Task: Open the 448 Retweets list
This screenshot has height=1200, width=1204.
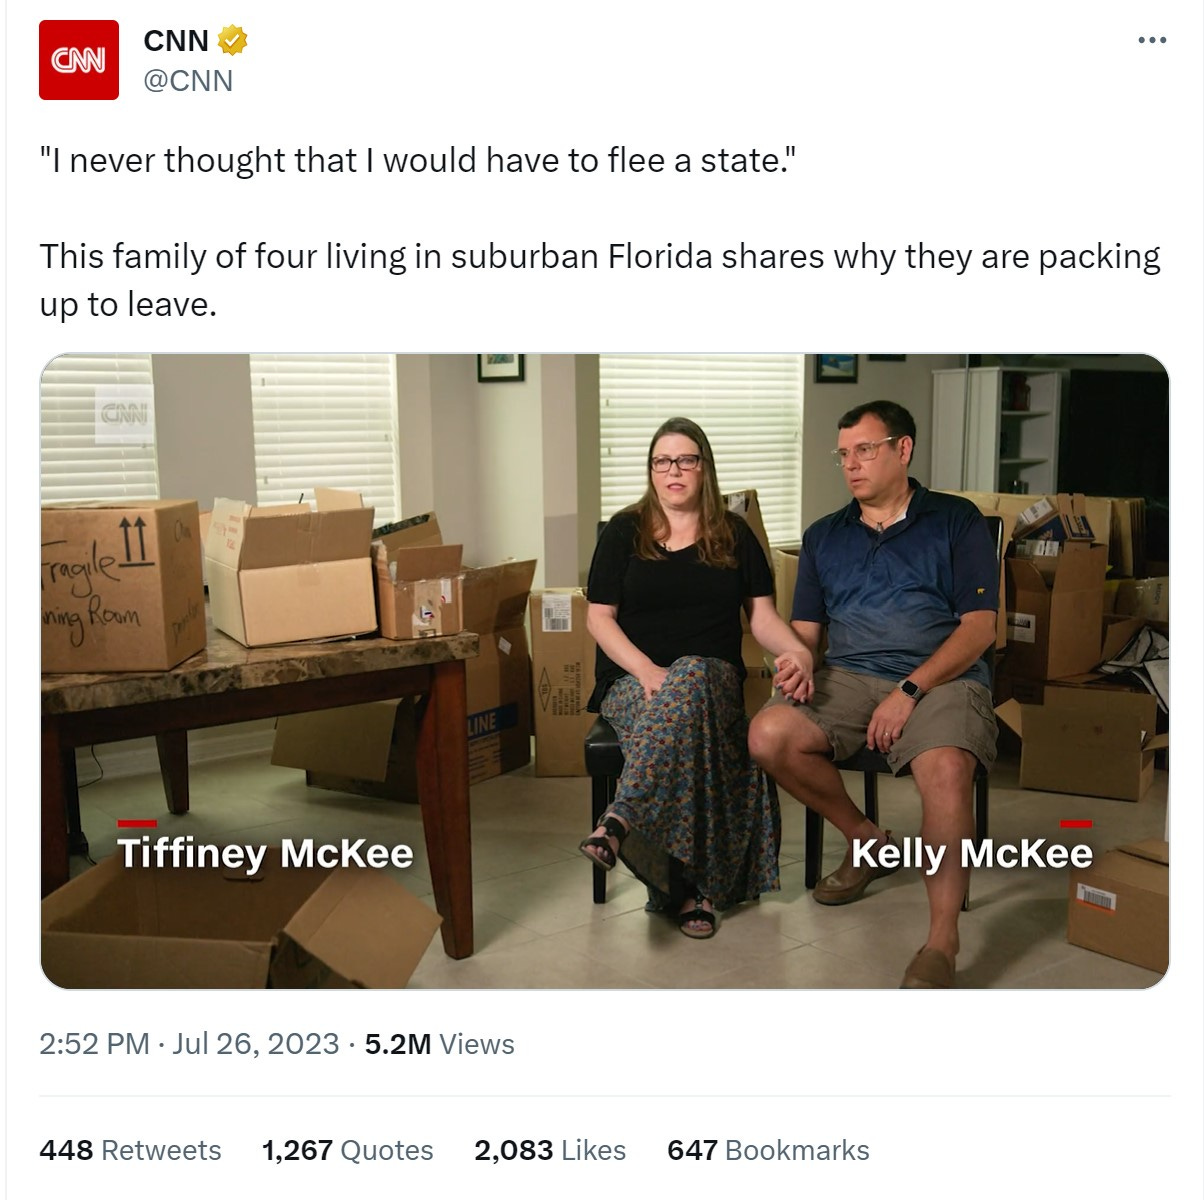Action: [x=130, y=1150]
